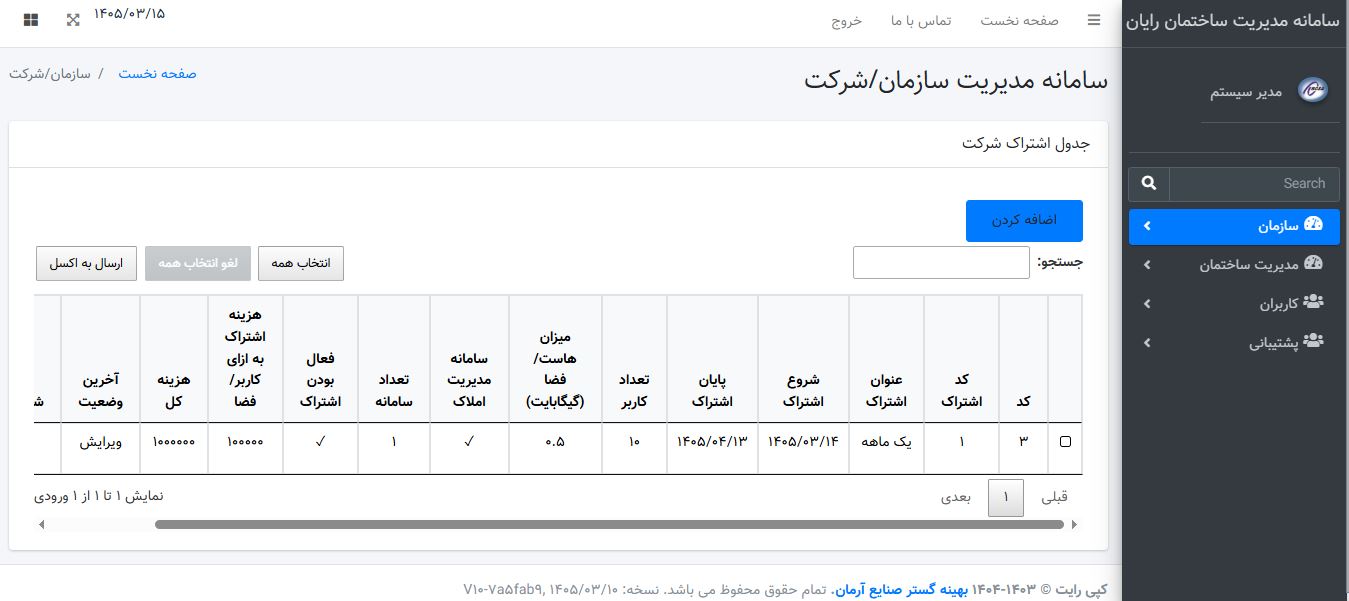Image resolution: width=1349 pixels, height=601 pixels.
Task: Tick the checkbox for row code ۳
Action: pyautogui.click(x=1065, y=442)
